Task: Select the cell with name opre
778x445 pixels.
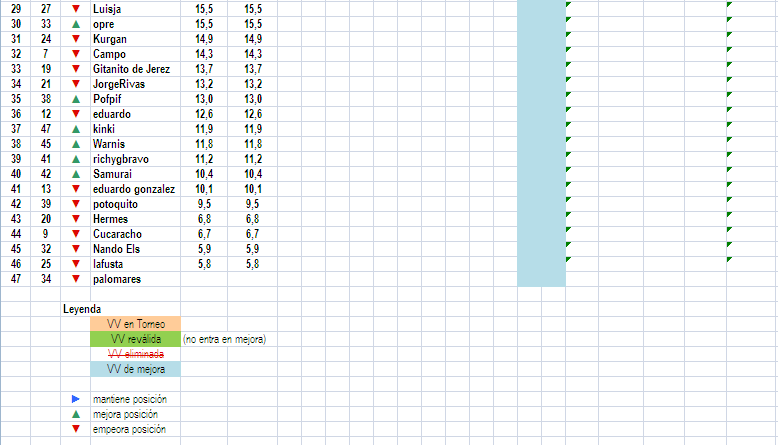Action: point(135,24)
